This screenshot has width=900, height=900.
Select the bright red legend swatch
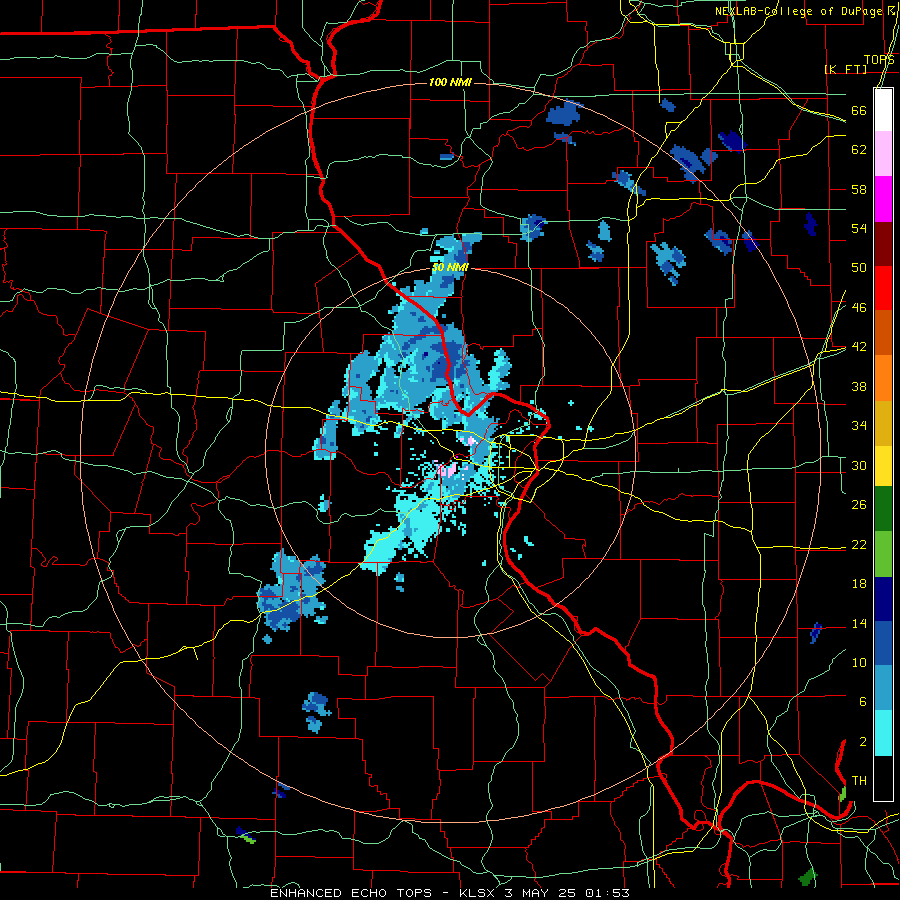click(883, 288)
